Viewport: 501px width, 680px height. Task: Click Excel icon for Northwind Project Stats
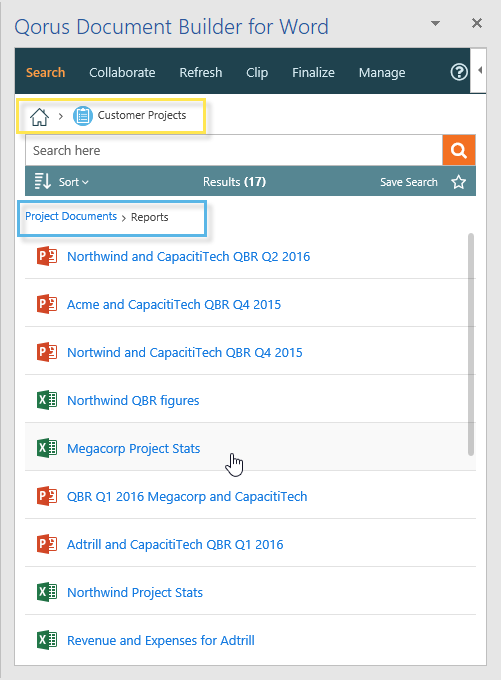(x=47, y=592)
